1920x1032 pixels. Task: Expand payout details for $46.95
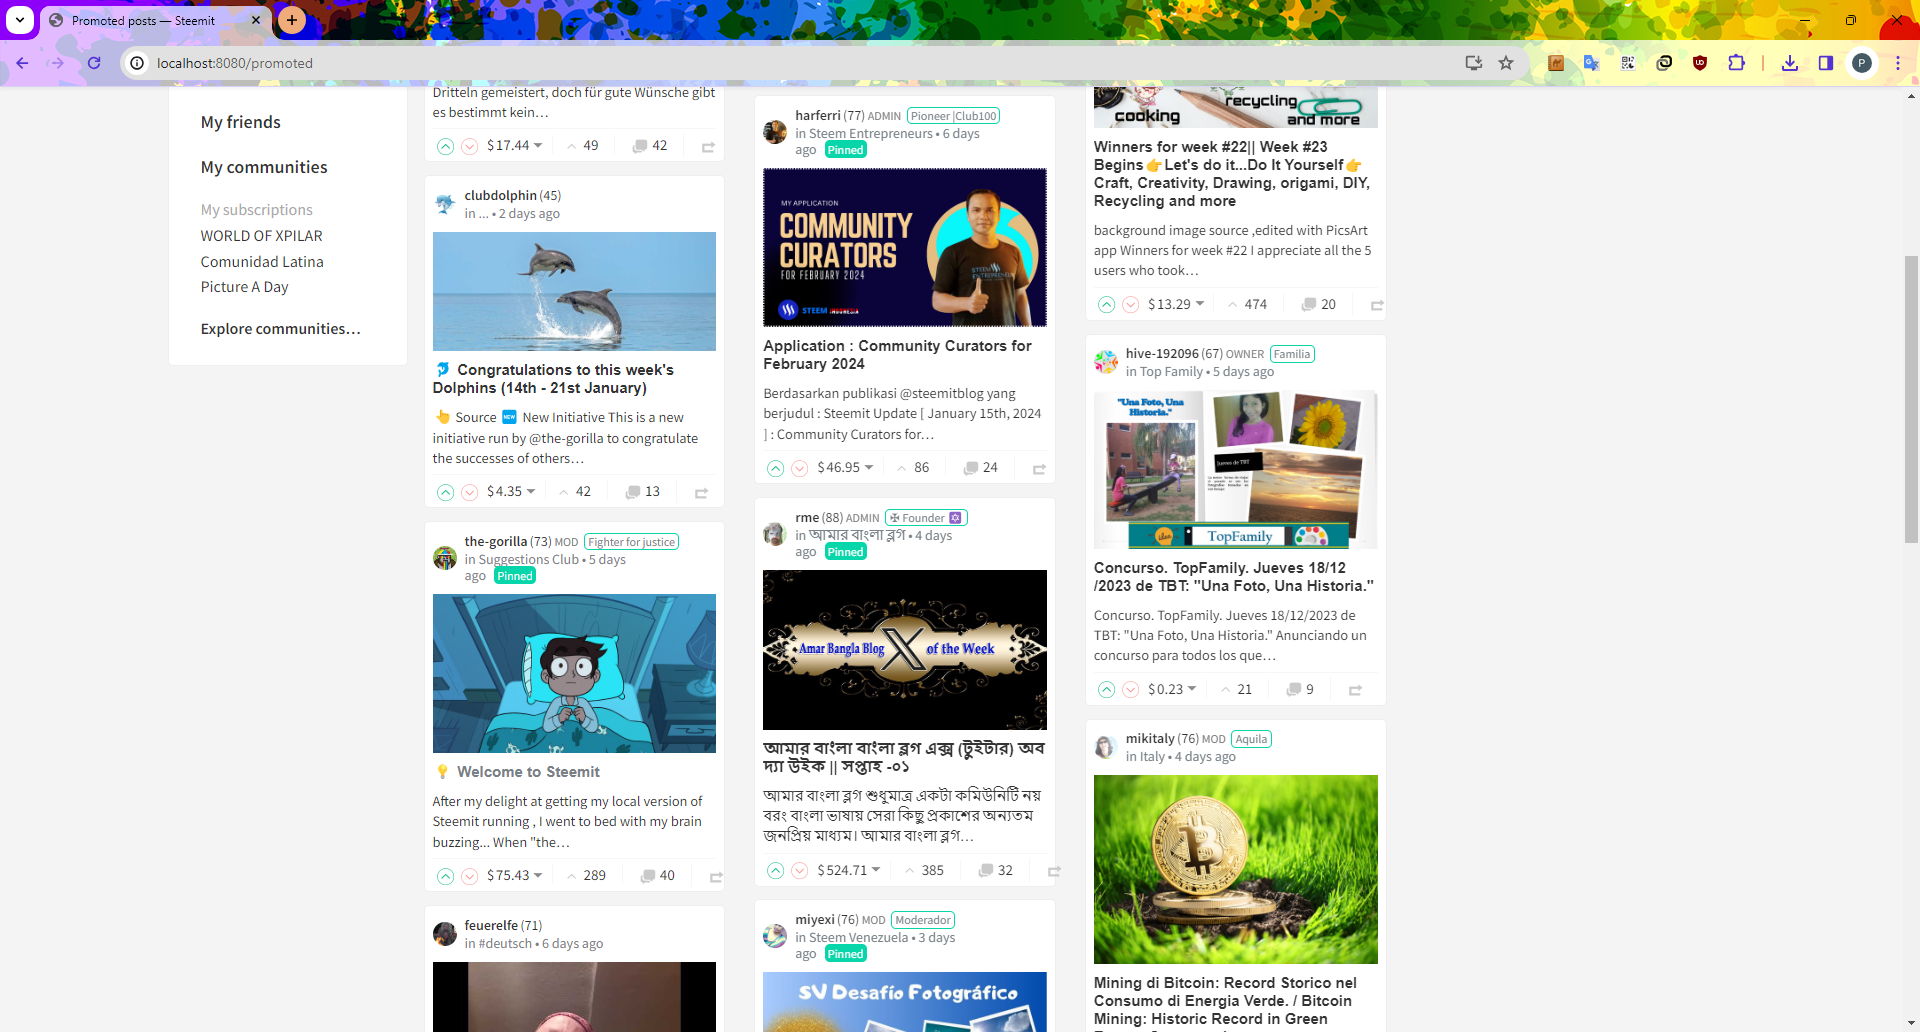click(x=845, y=468)
